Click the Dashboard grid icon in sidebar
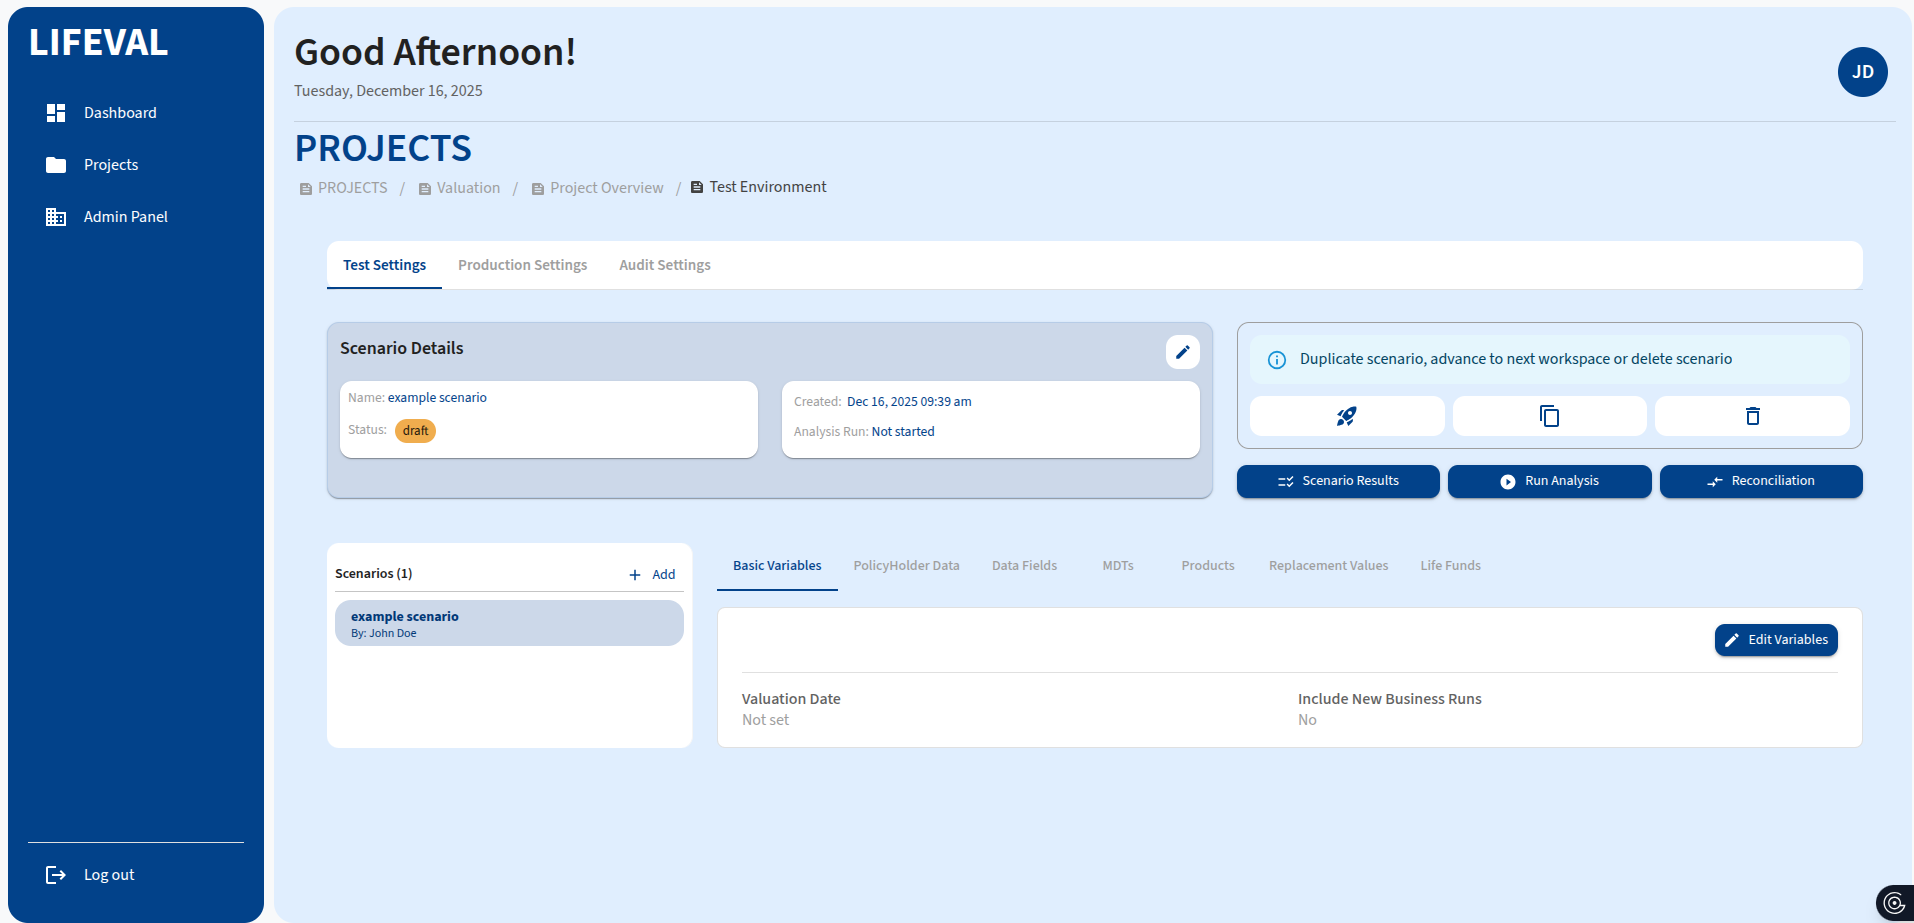 pyautogui.click(x=56, y=113)
